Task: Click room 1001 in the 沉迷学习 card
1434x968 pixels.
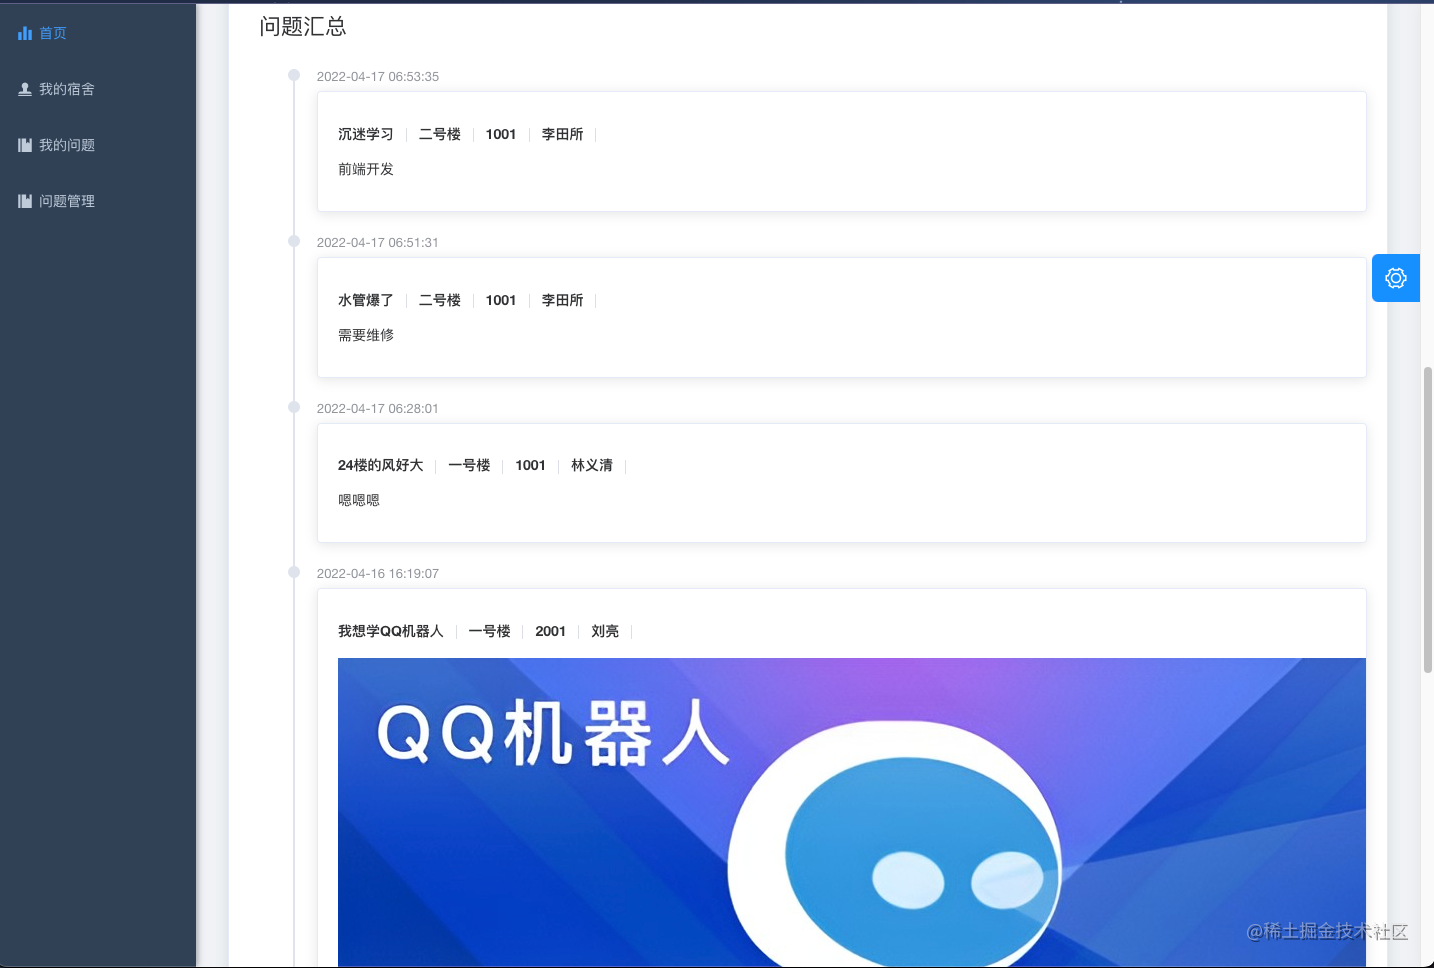Action: (501, 134)
